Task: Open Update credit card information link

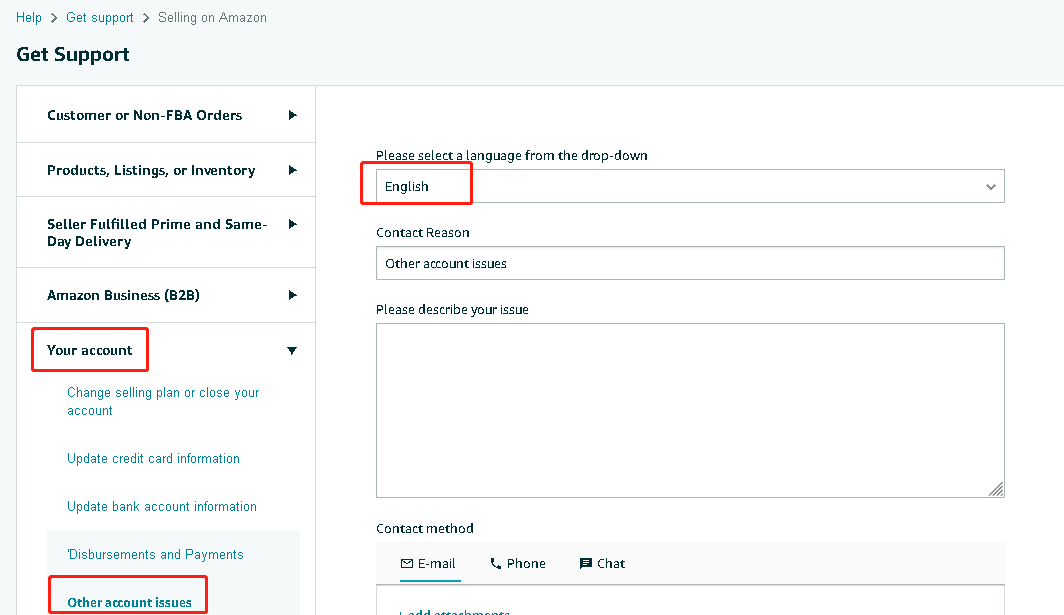Action: tap(153, 458)
